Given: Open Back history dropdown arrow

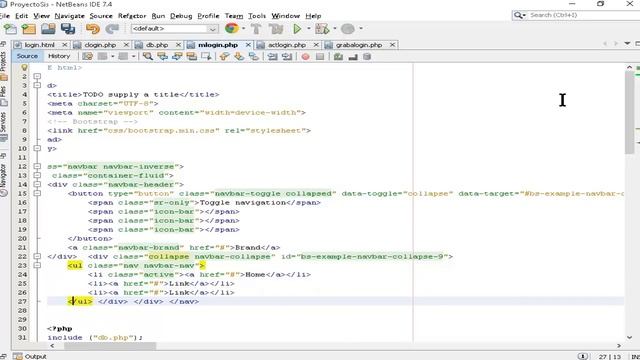Looking at the screenshot, I should coord(112,56).
